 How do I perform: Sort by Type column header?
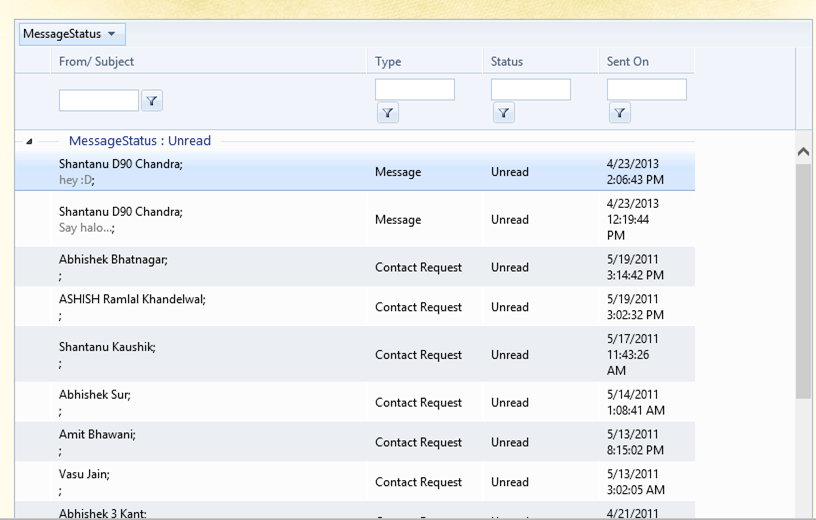click(x=388, y=62)
